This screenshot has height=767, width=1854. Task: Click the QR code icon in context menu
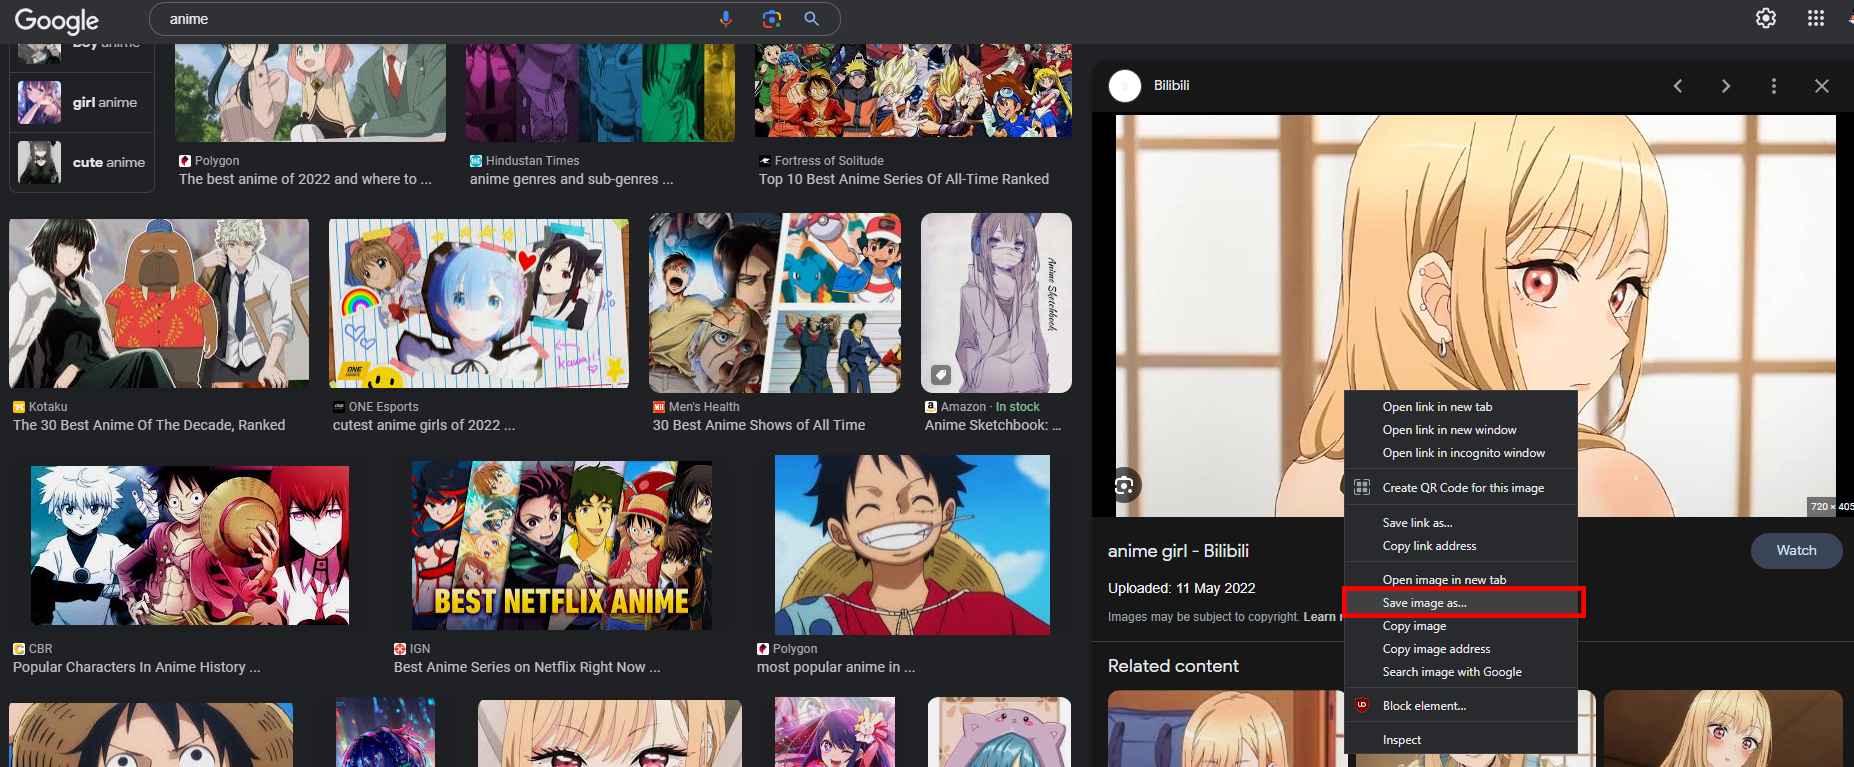click(1361, 487)
